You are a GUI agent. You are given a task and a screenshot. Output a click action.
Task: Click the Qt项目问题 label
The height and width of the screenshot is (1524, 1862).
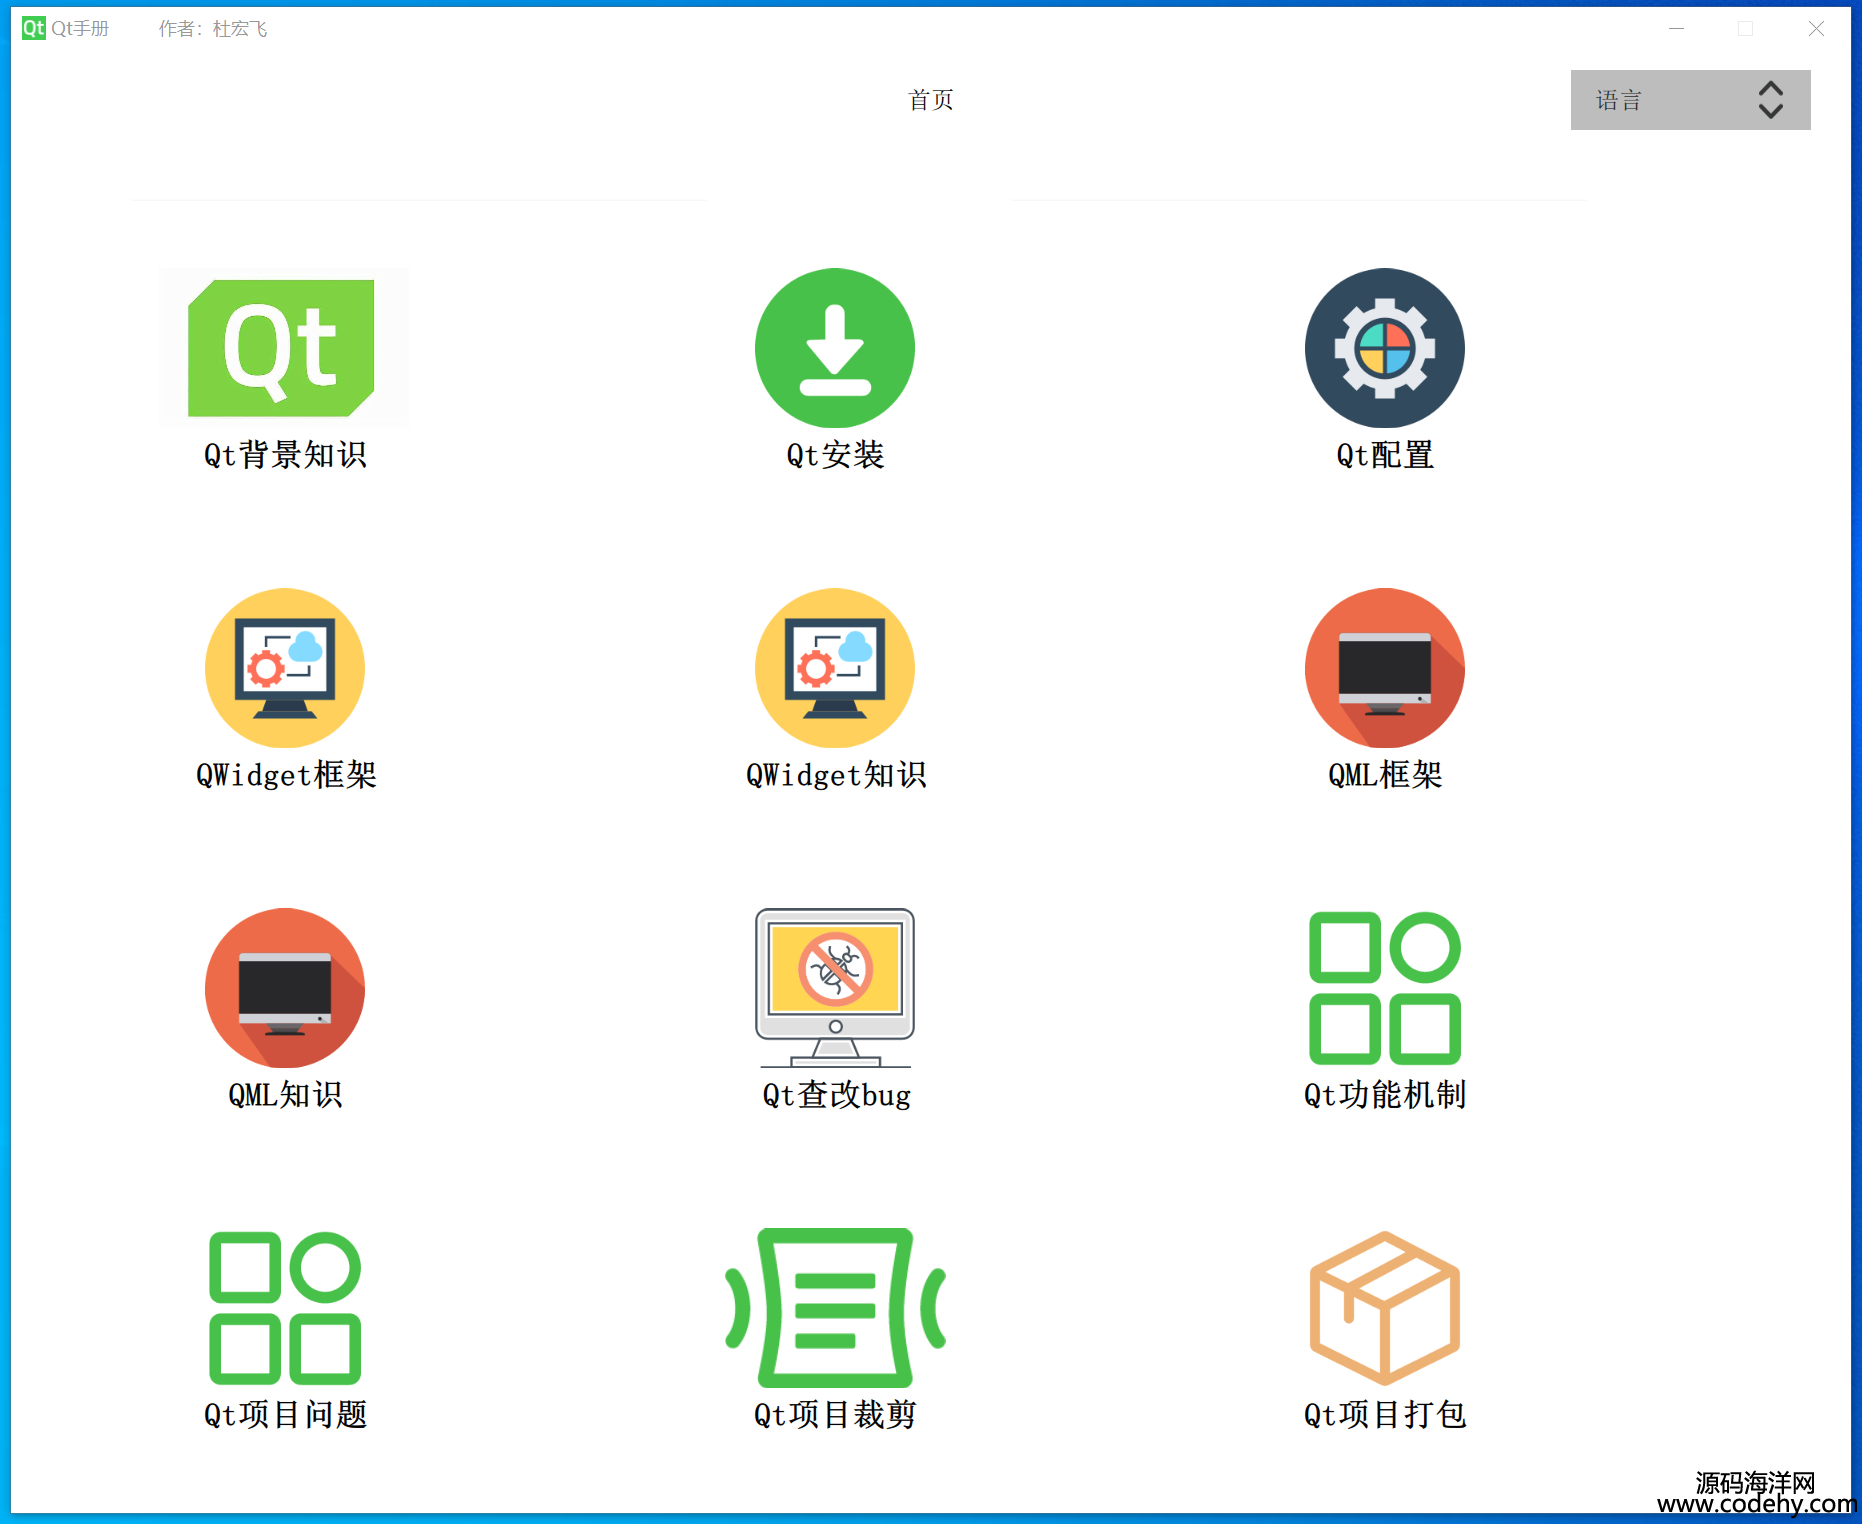pyautogui.click(x=285, y=1415)
